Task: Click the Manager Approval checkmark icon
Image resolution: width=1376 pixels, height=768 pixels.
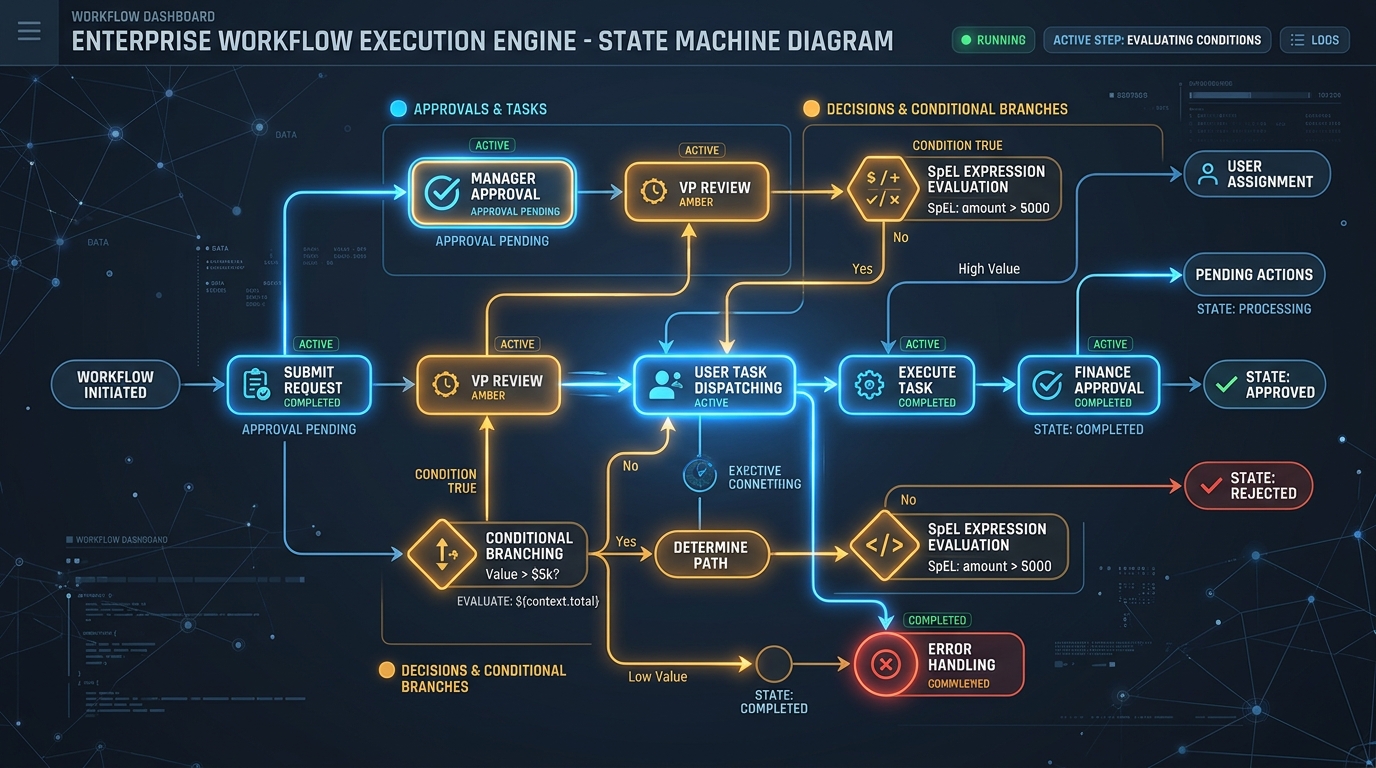Action: [442, 193]
